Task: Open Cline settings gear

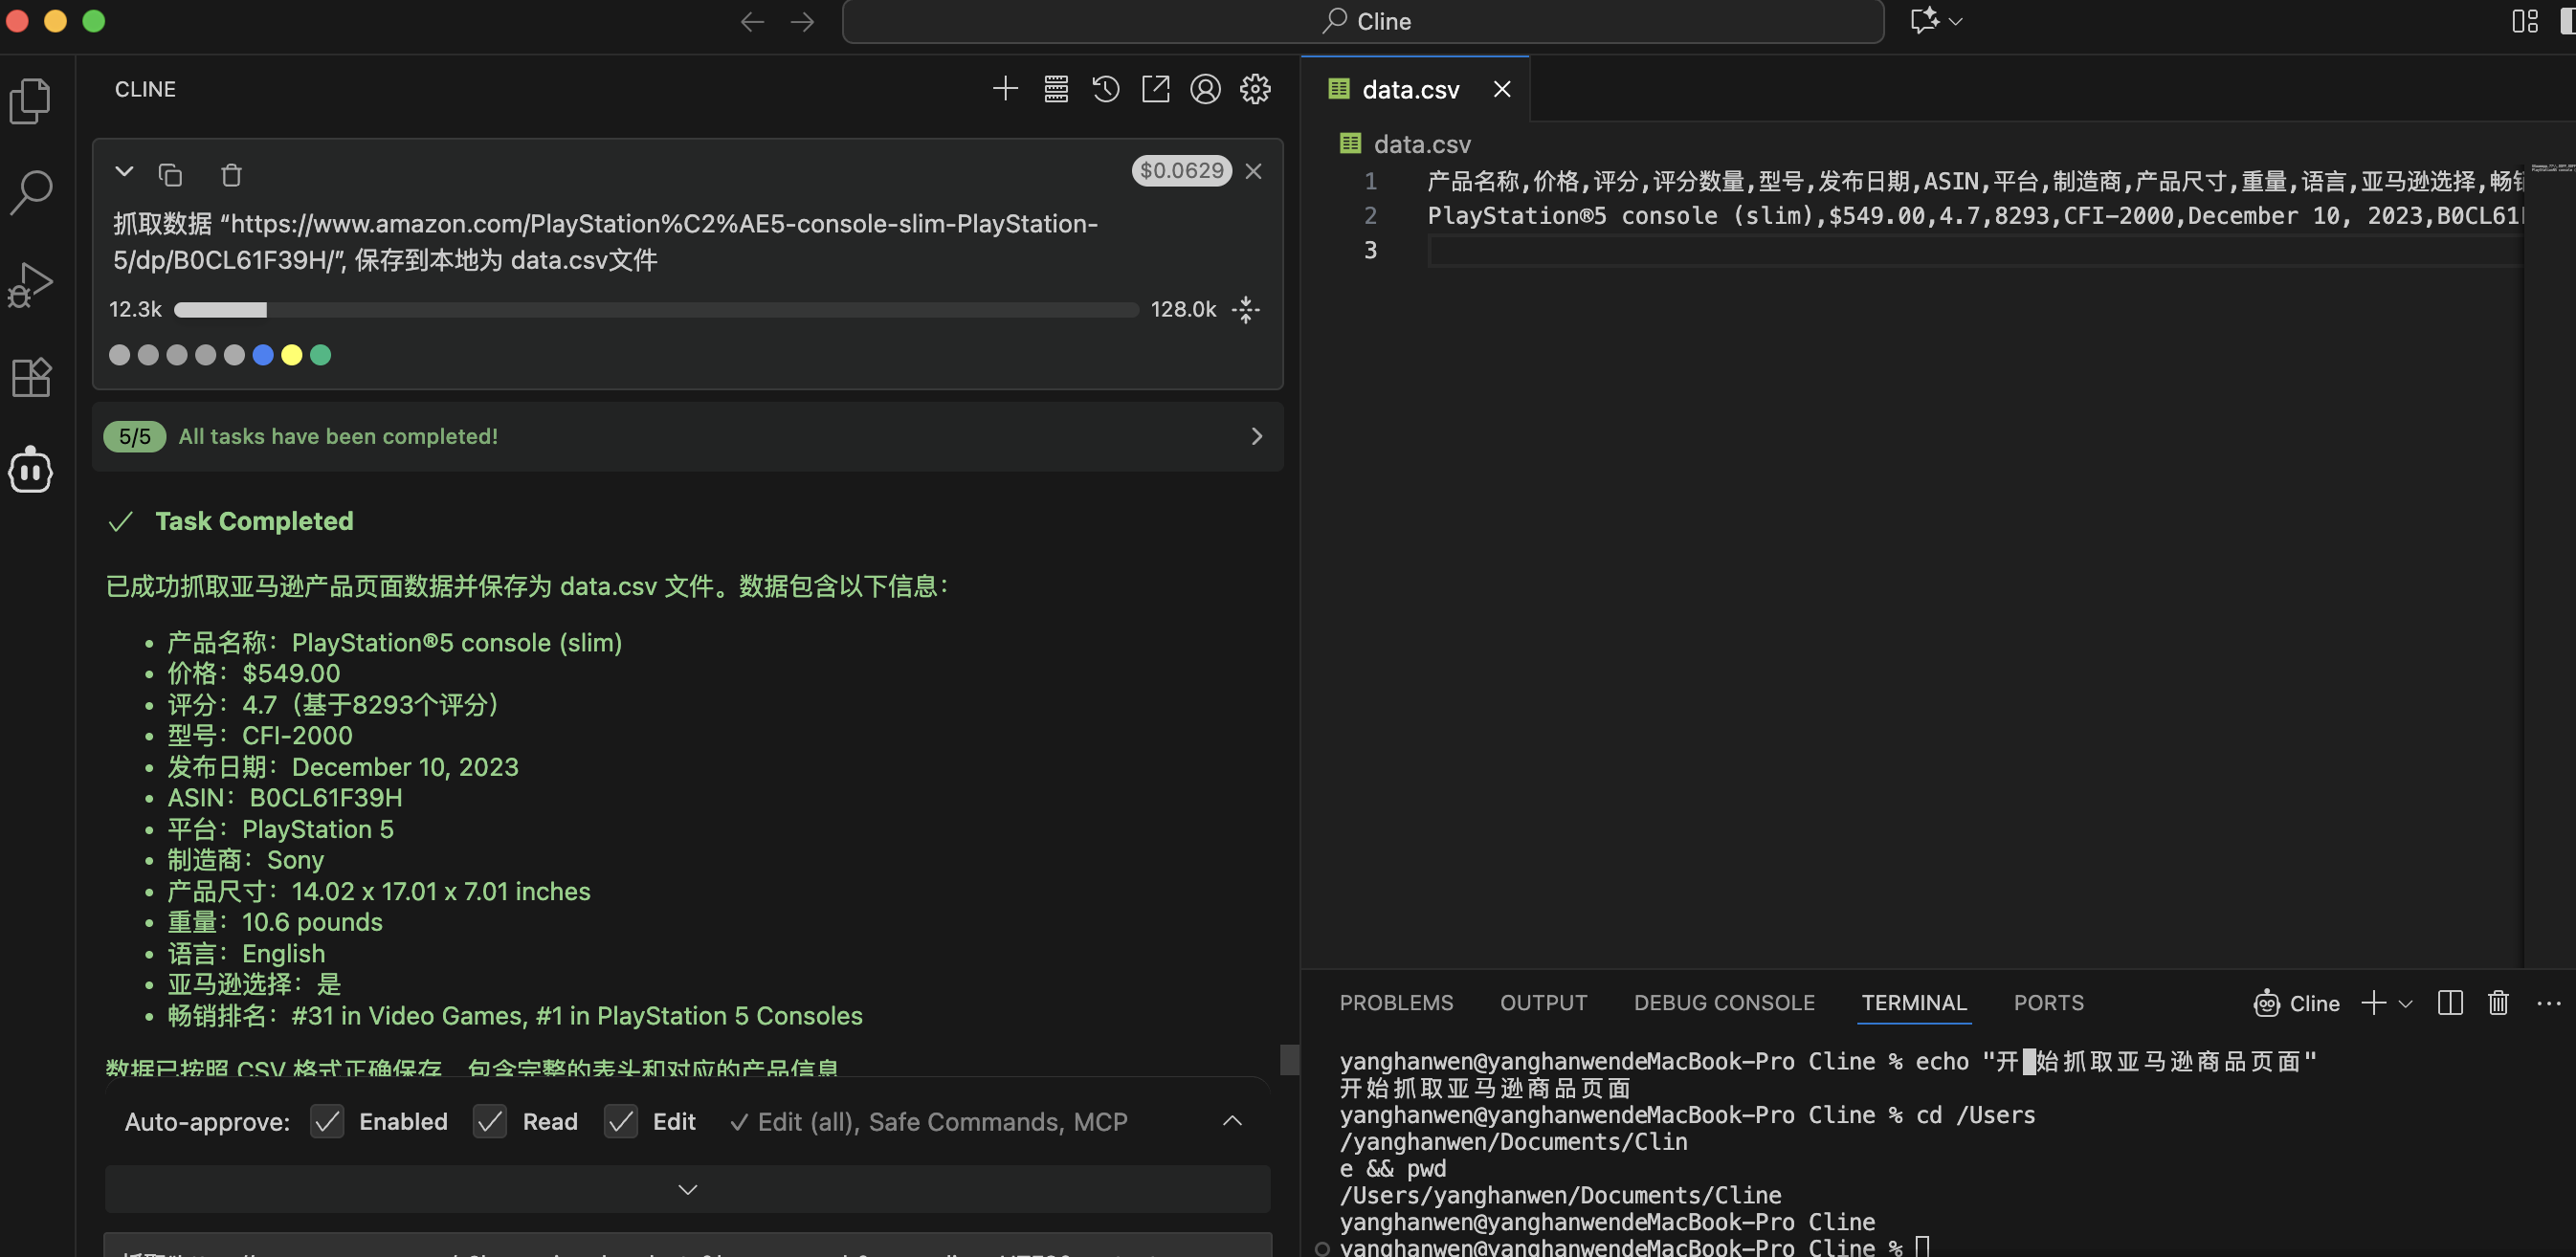Action: (1256, 89)
